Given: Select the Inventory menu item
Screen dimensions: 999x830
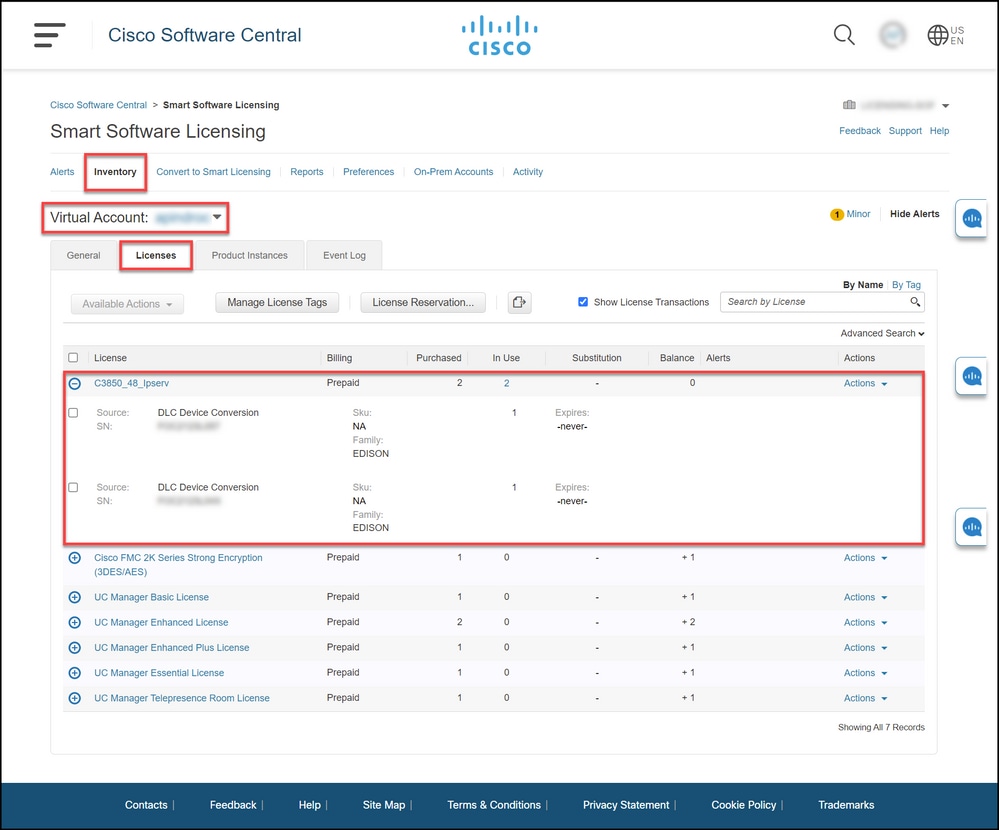Looking at the screenshot, I should (115, 172).
